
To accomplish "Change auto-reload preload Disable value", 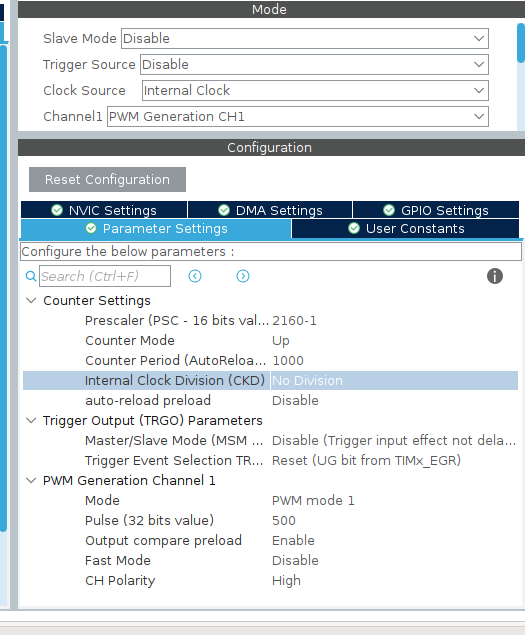I will 295,401.
